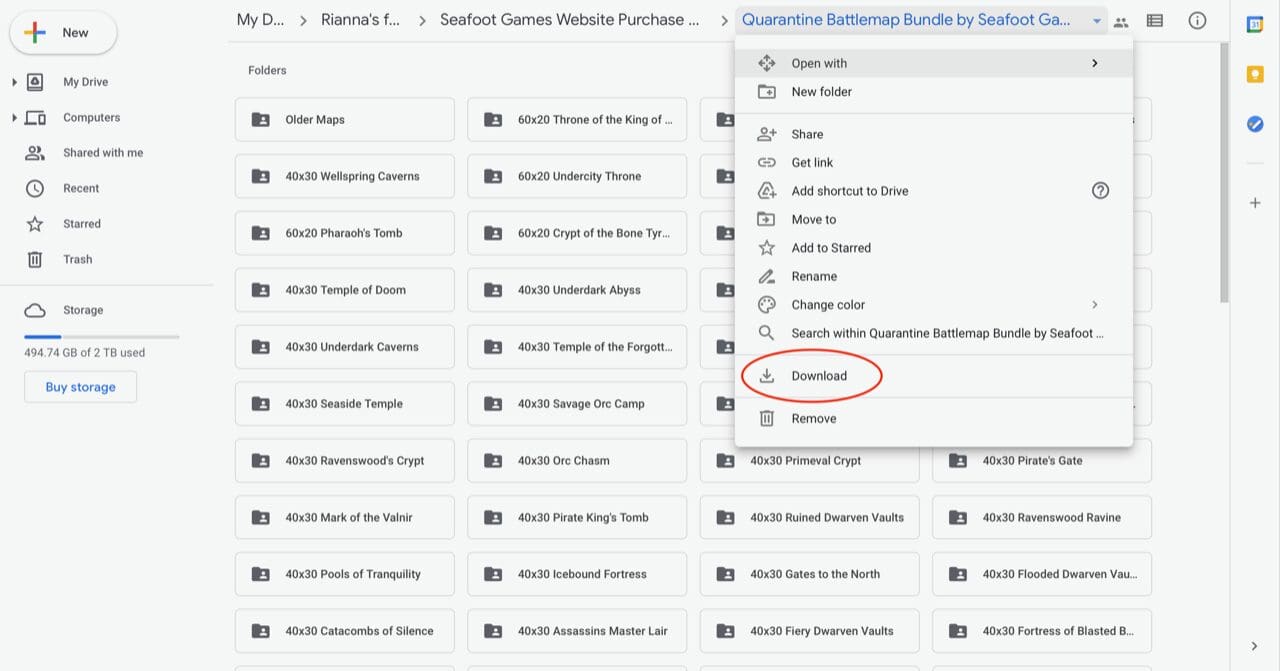
Task: Click the manage members people icon
Action: coord(1121,19)
